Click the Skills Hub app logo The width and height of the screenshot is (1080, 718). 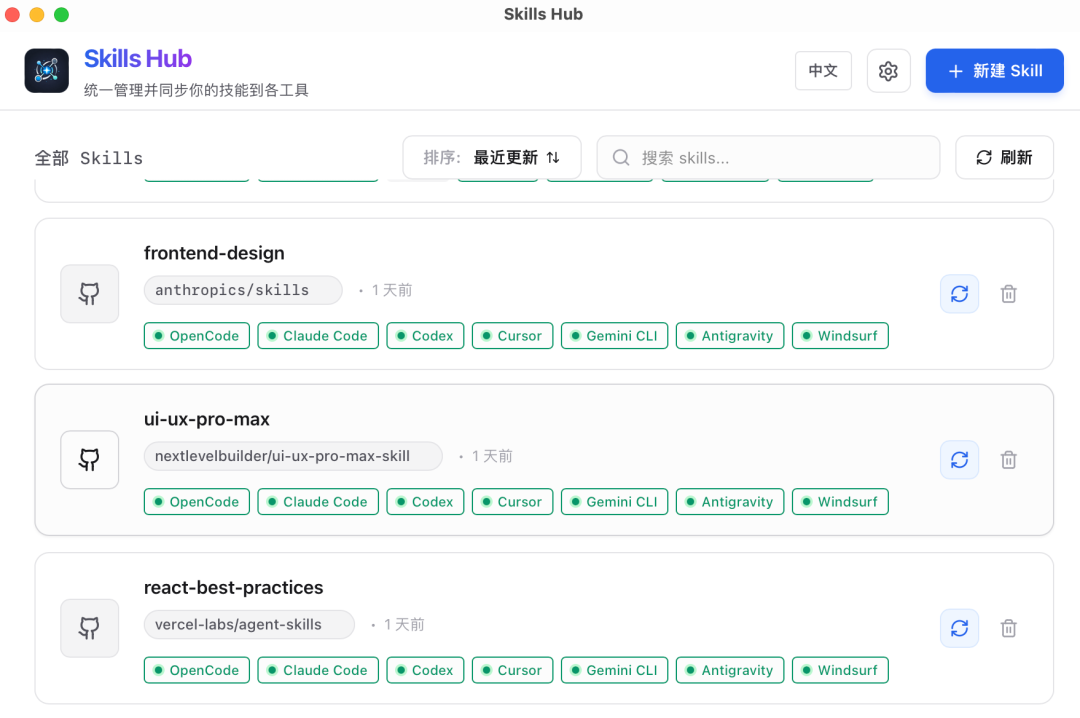(47, 71)
